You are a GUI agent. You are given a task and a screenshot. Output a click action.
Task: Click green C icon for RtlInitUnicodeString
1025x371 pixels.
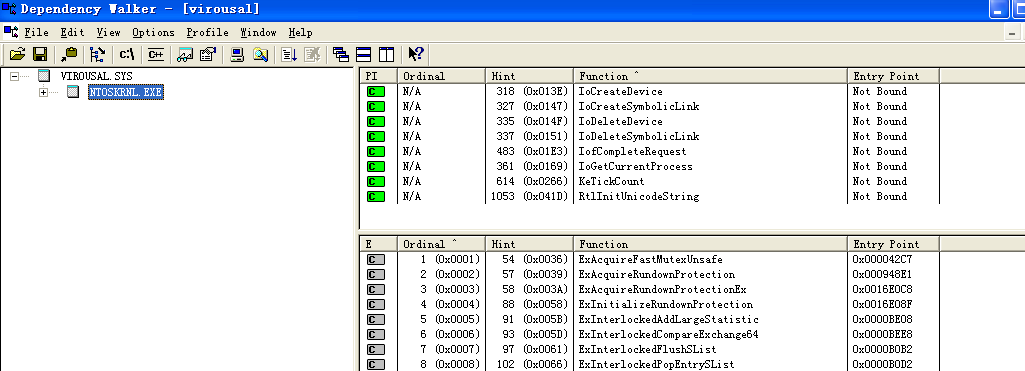(376, 197)
